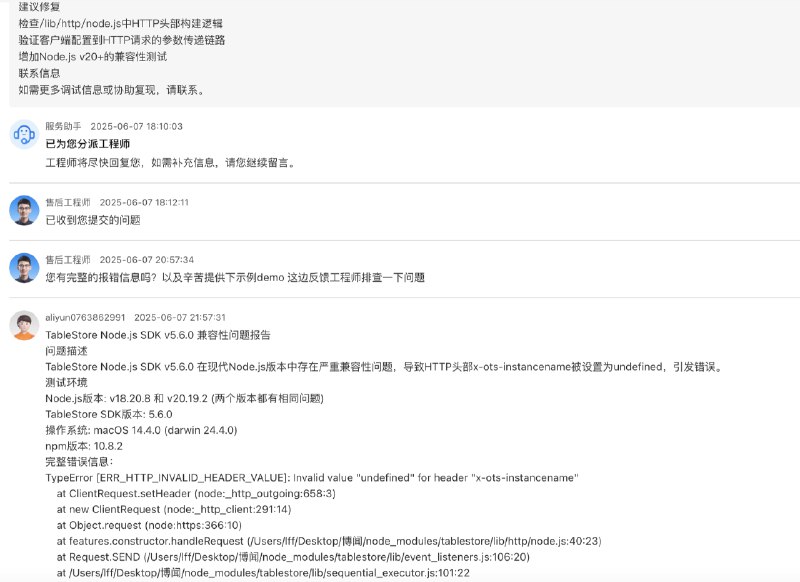Click stack line at features.constructor.handleRequest
The width and height of the screenshot is (800, 582).
click(329, 541)
